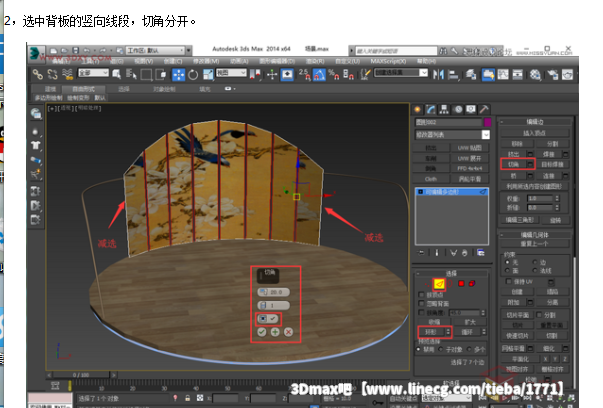The image size is (603, 408).
Task: Open the 工作区 workspace dropdown
Action: point(155,50)
